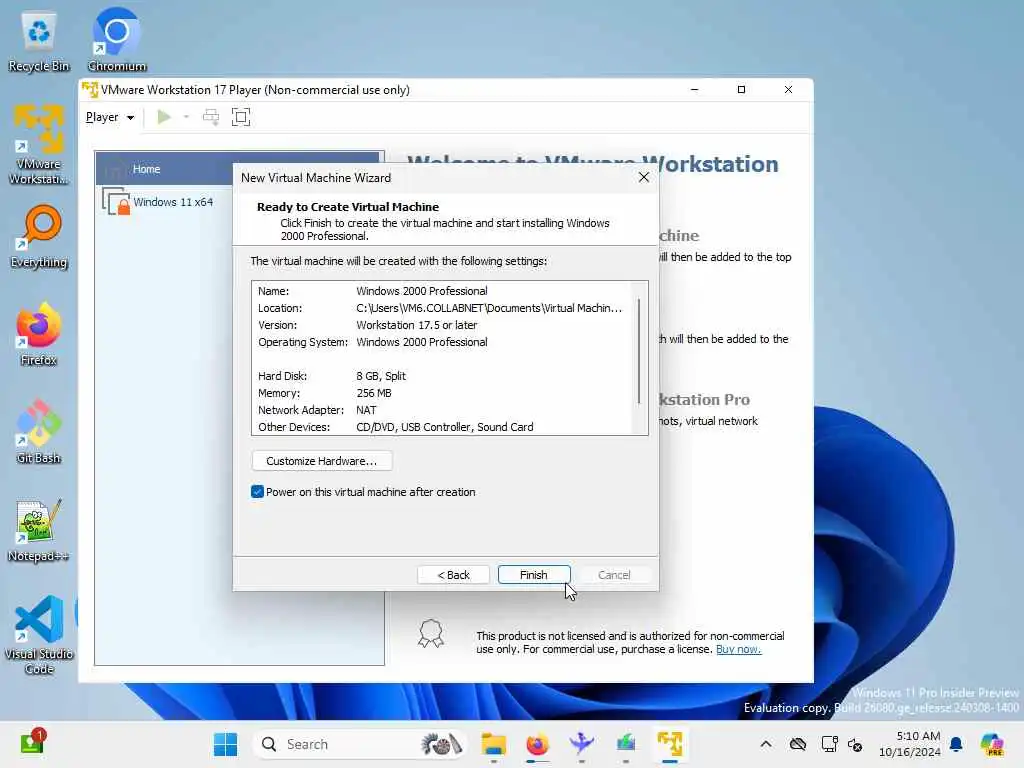
Task: Open the Everything search desktop shortcut
Action: tap(39, 236)
